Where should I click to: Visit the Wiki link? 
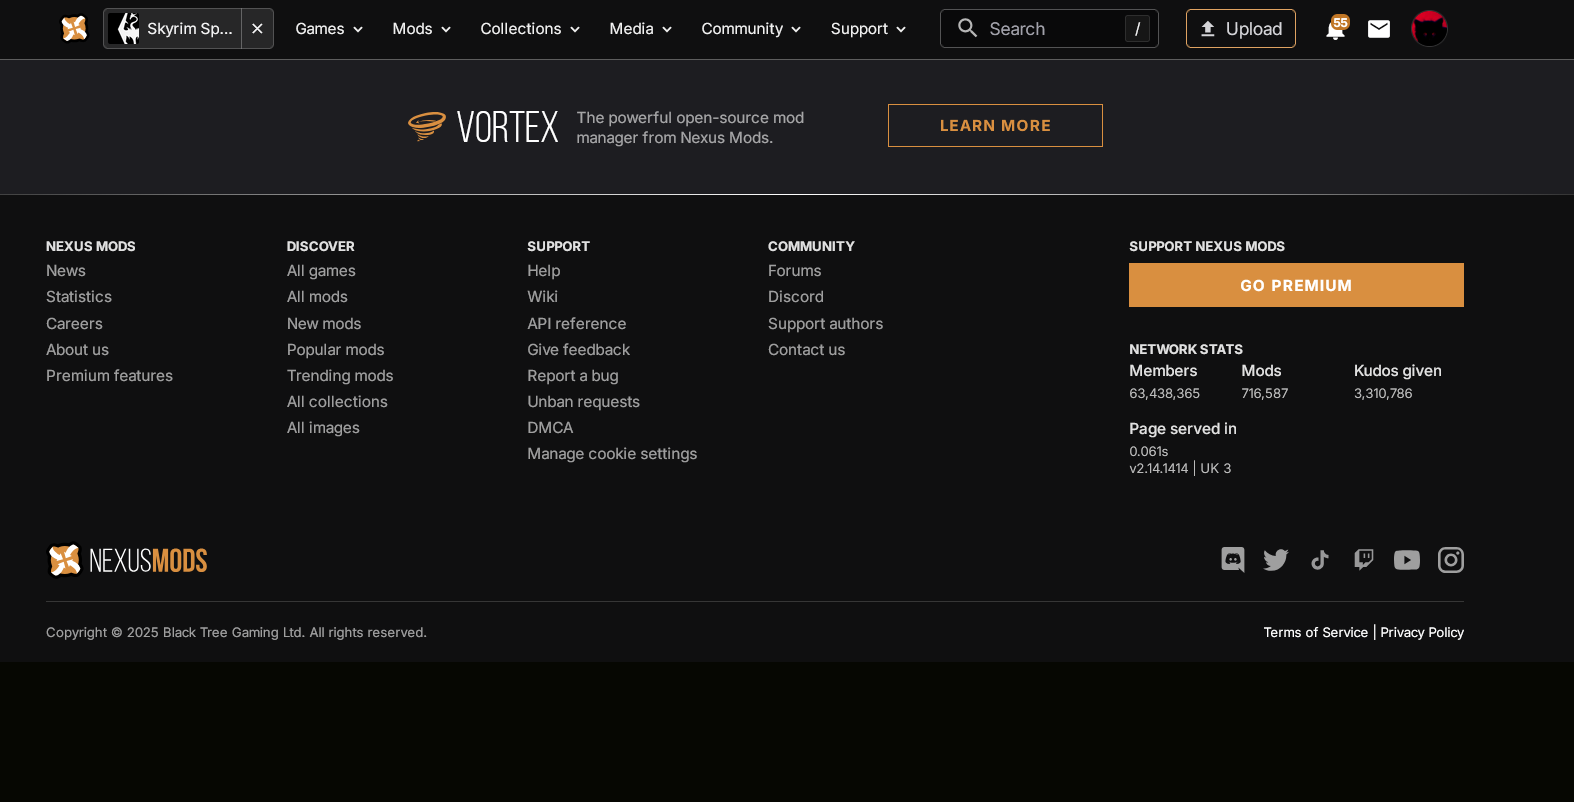pos(543,297)
